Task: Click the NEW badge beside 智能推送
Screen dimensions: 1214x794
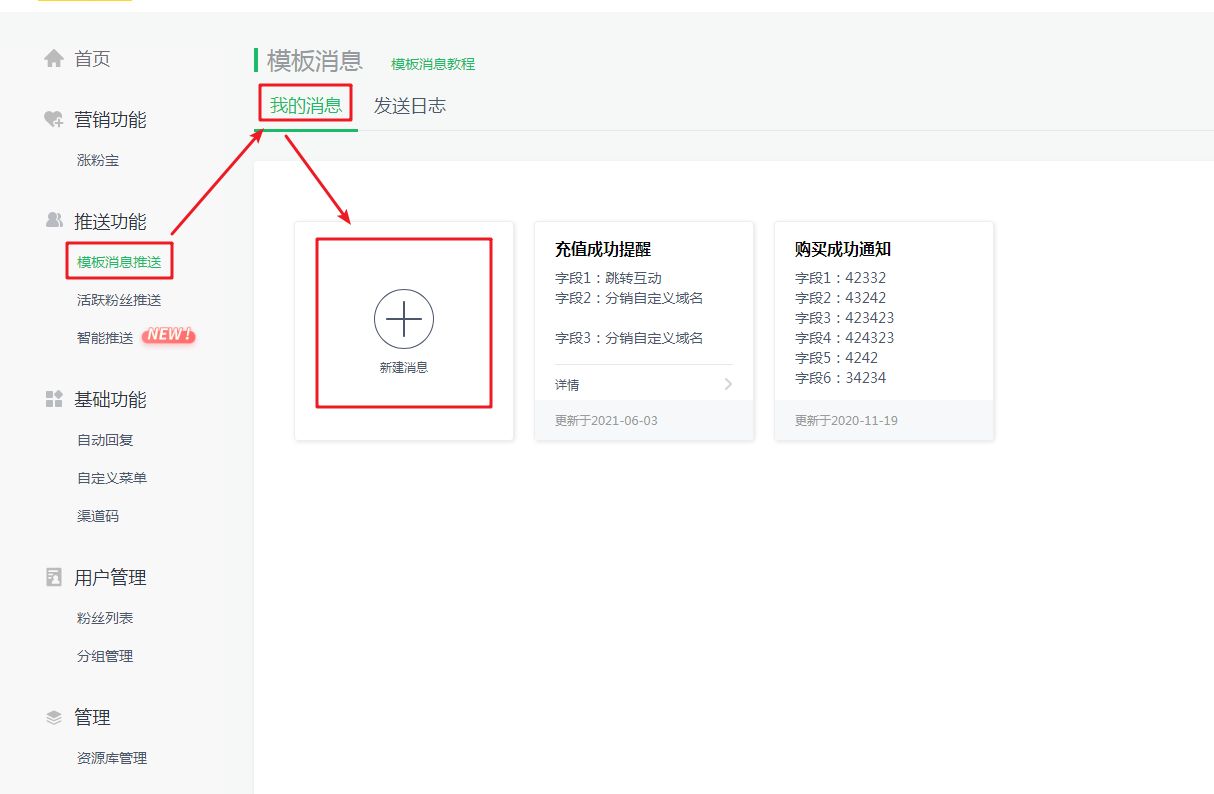Action: click(x=168, y=337)
